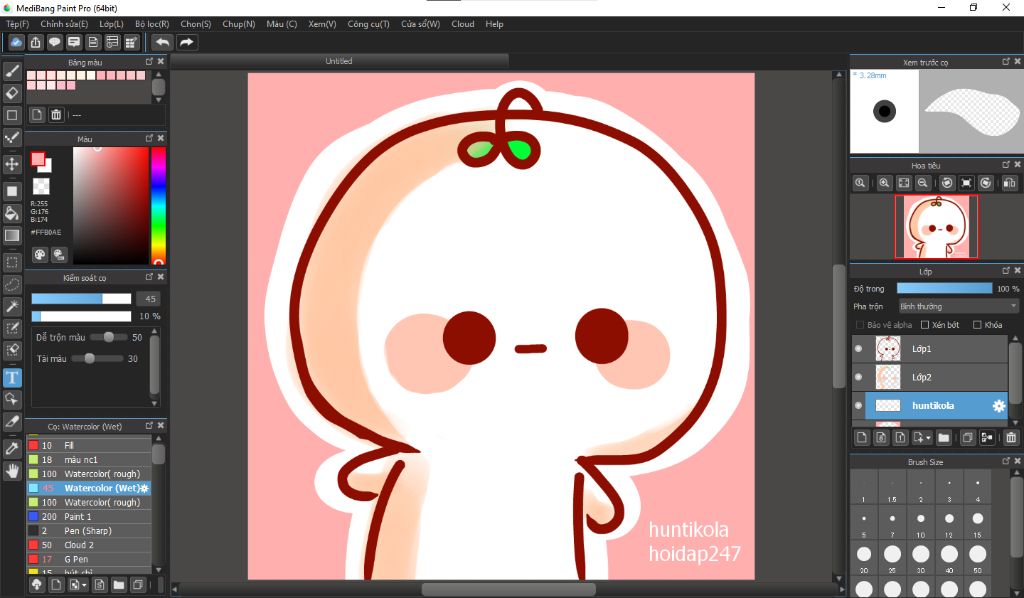Undock the Hoa tiêu navigator panel

pos(1006,165)
